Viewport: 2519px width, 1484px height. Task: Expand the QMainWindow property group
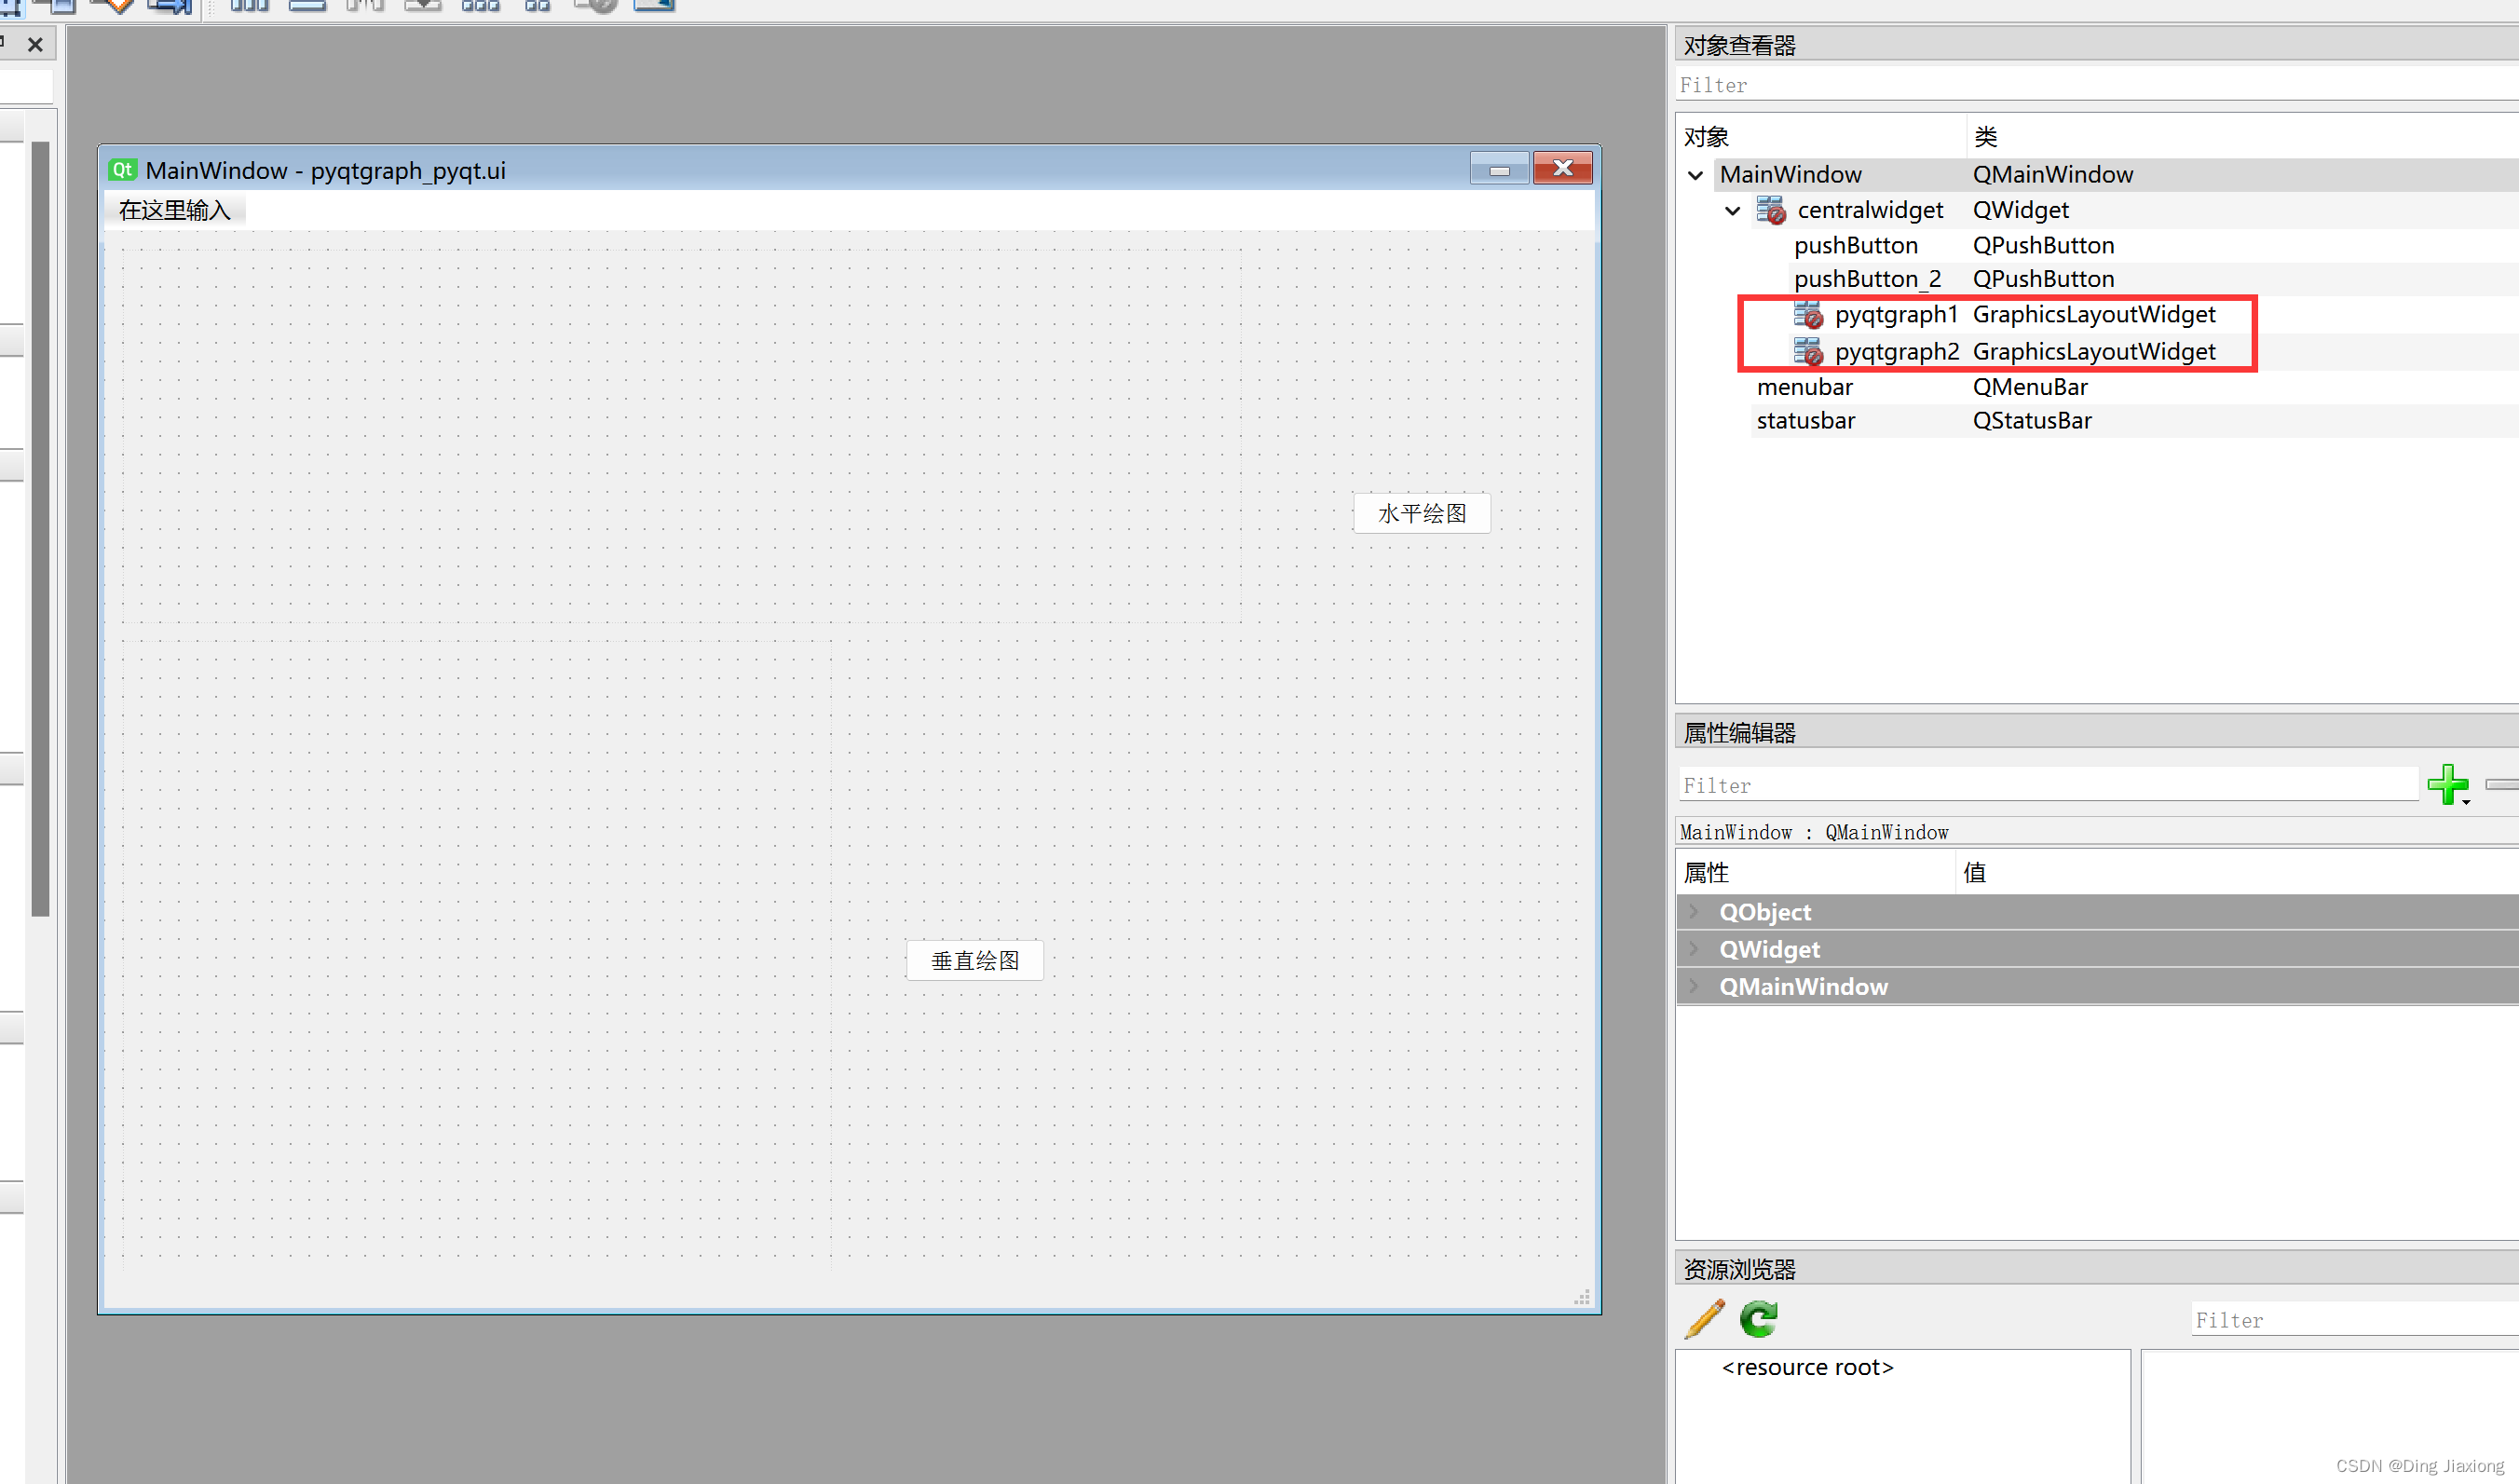[1694, 986]
